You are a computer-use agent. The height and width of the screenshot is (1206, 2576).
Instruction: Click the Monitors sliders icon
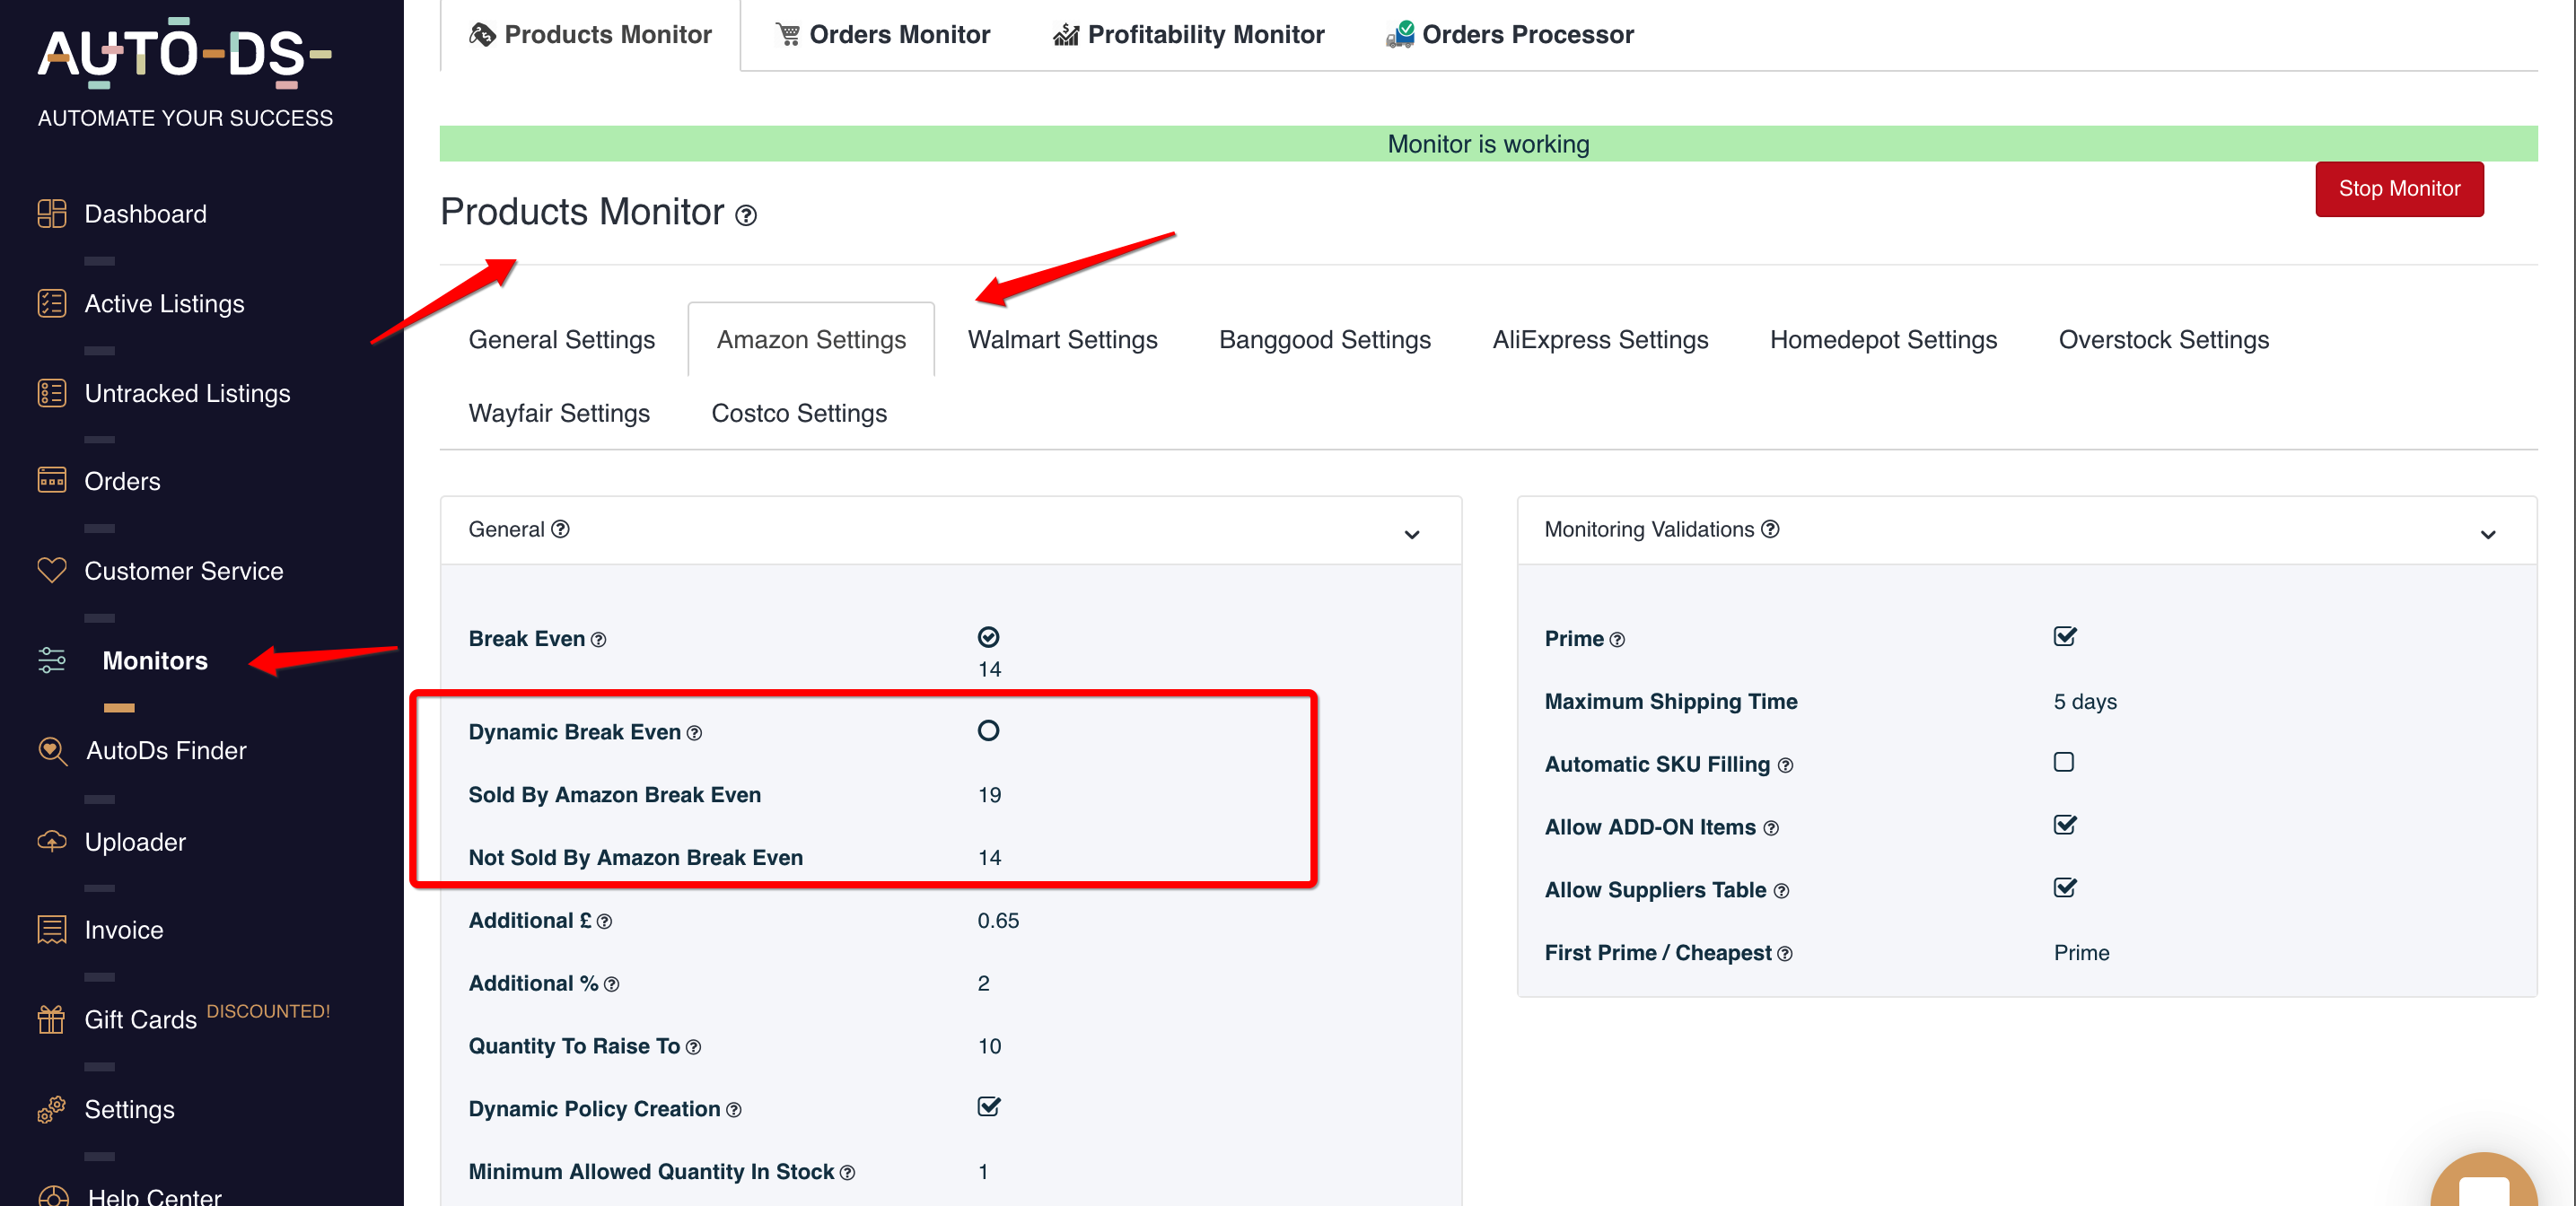tap(51, 660)
